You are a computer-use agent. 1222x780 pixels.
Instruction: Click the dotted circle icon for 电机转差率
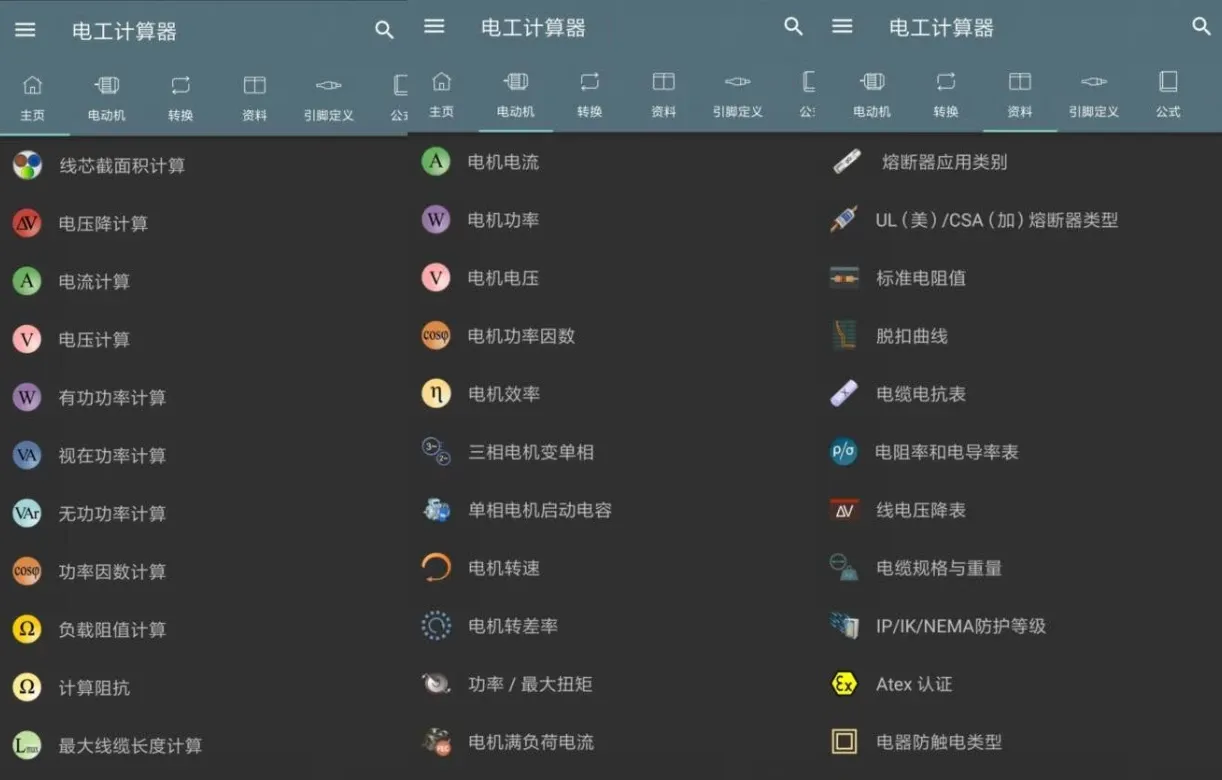436,625
